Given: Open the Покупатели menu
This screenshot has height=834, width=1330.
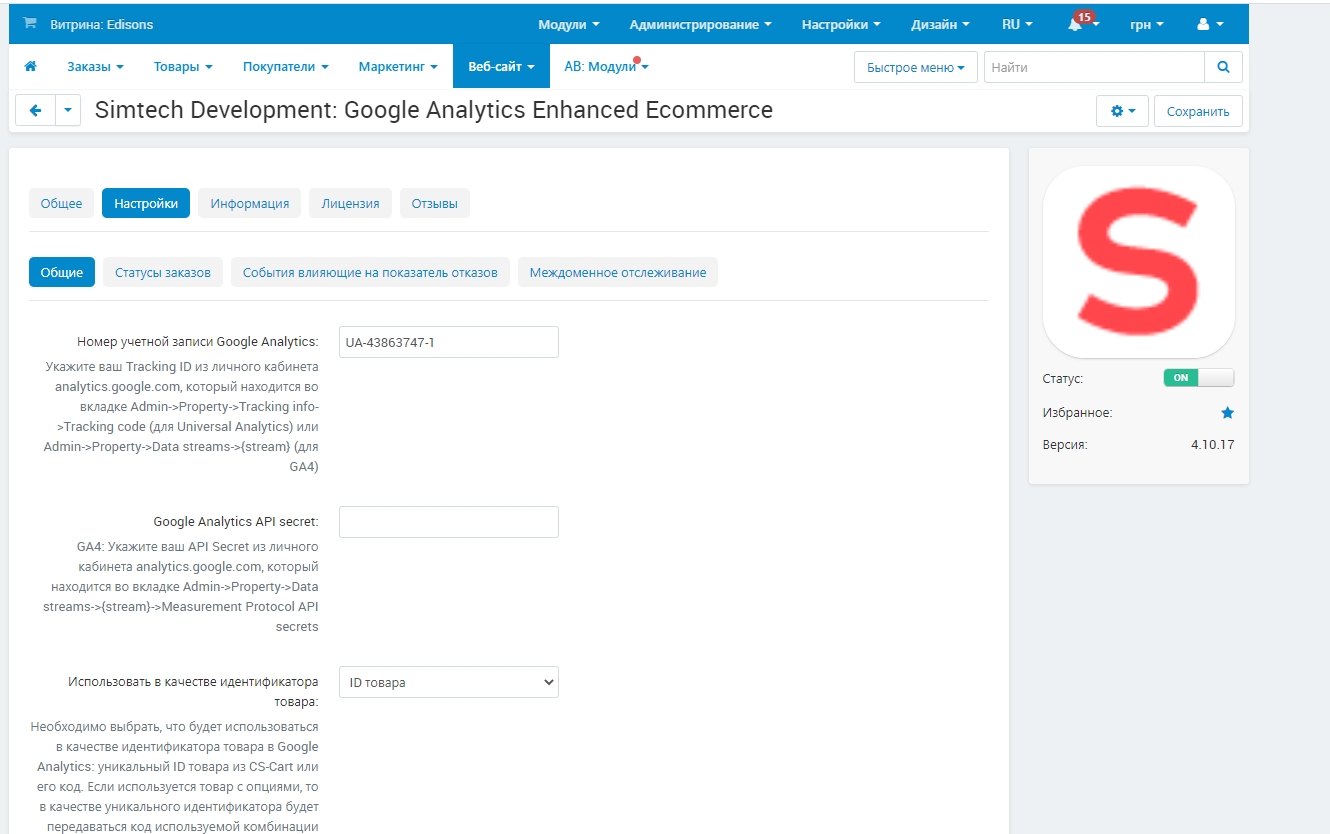Looking at the screenshot, I should coord(285,66).
